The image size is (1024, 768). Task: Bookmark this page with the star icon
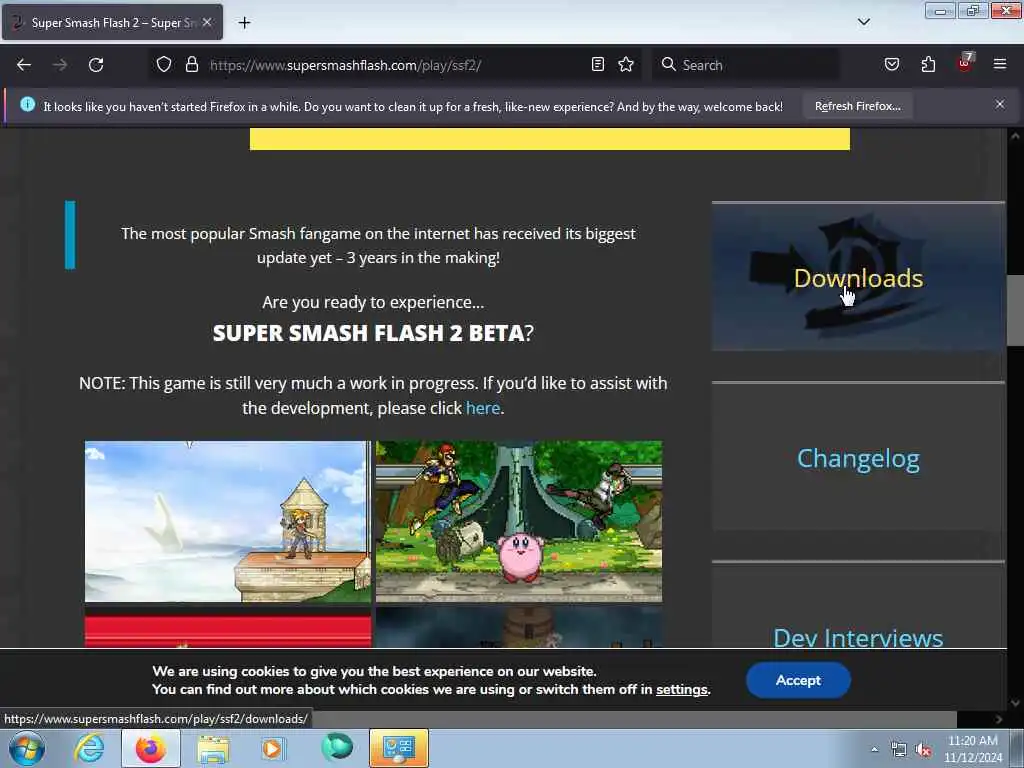click(626, 65)
